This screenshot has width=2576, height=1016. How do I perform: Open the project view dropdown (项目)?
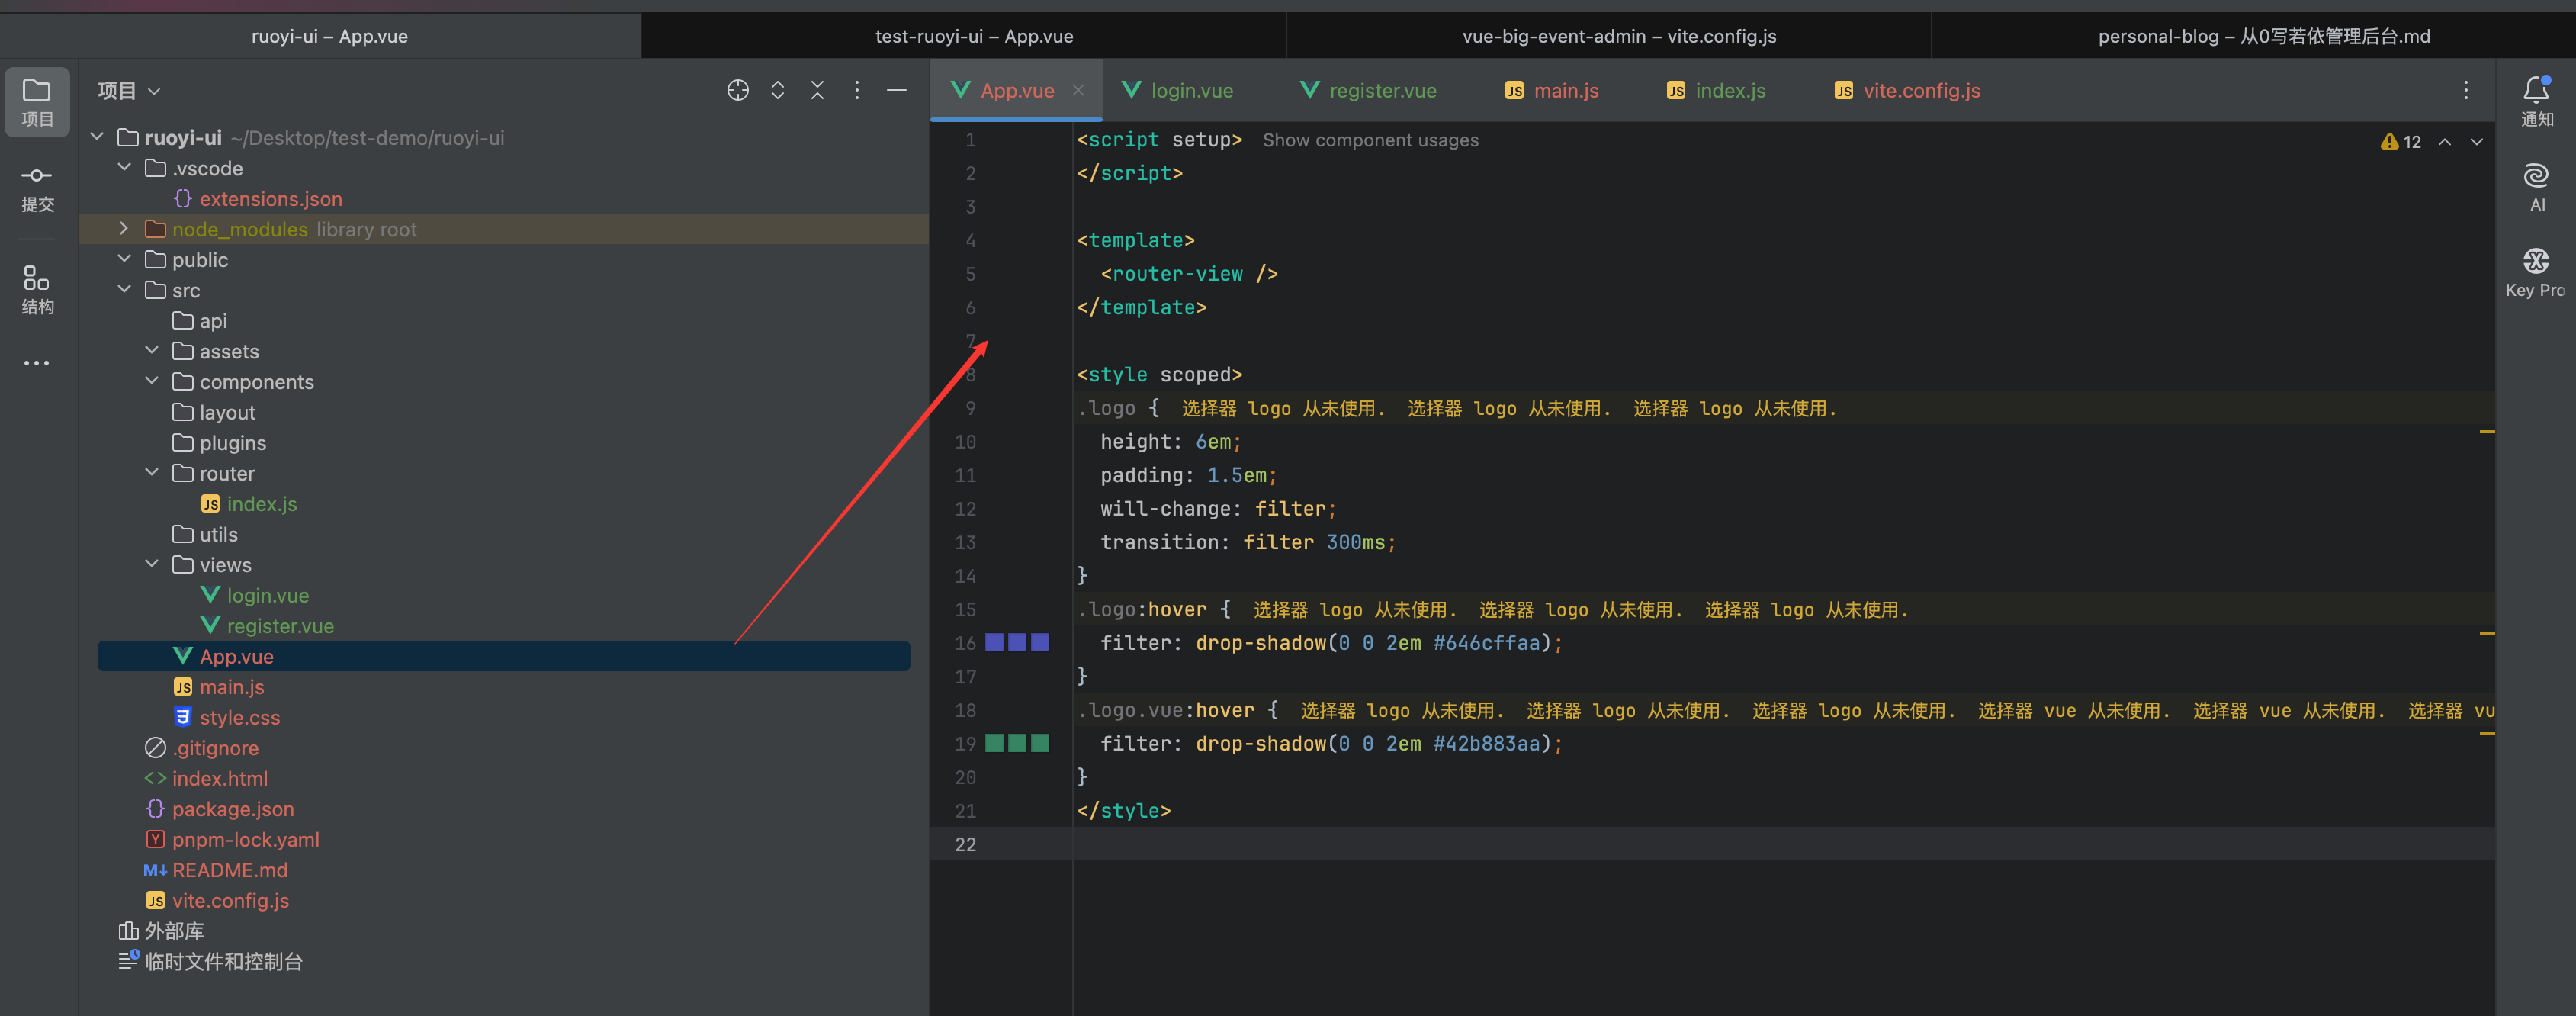coord(129,90)
